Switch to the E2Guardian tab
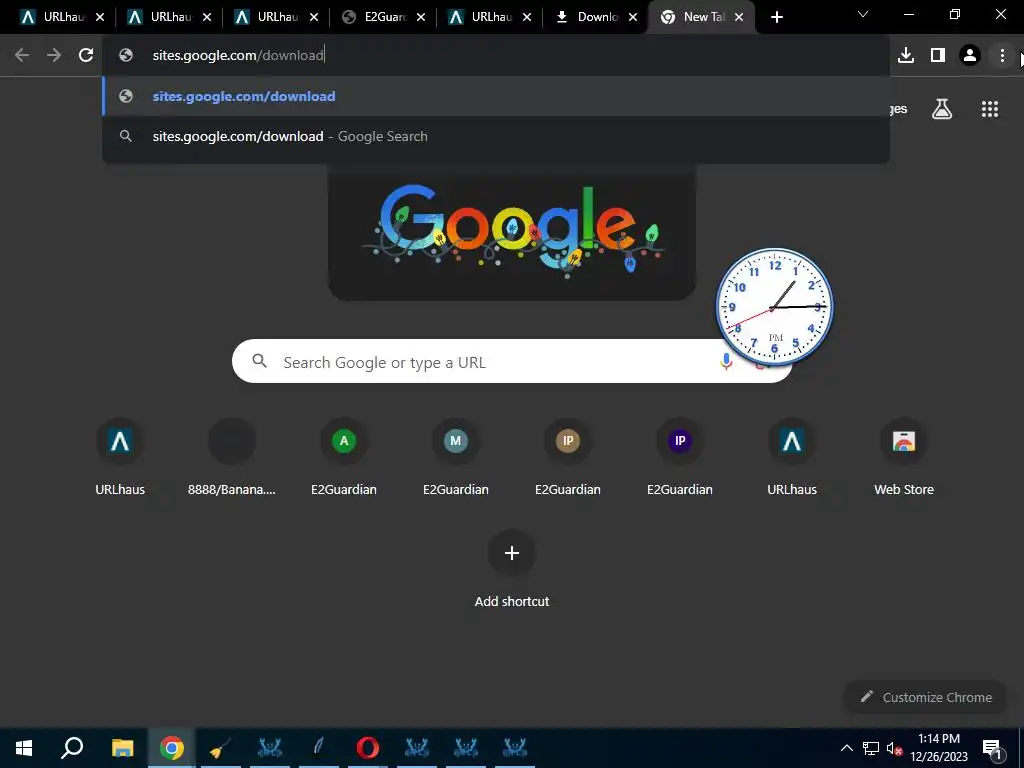 [377, 17]
